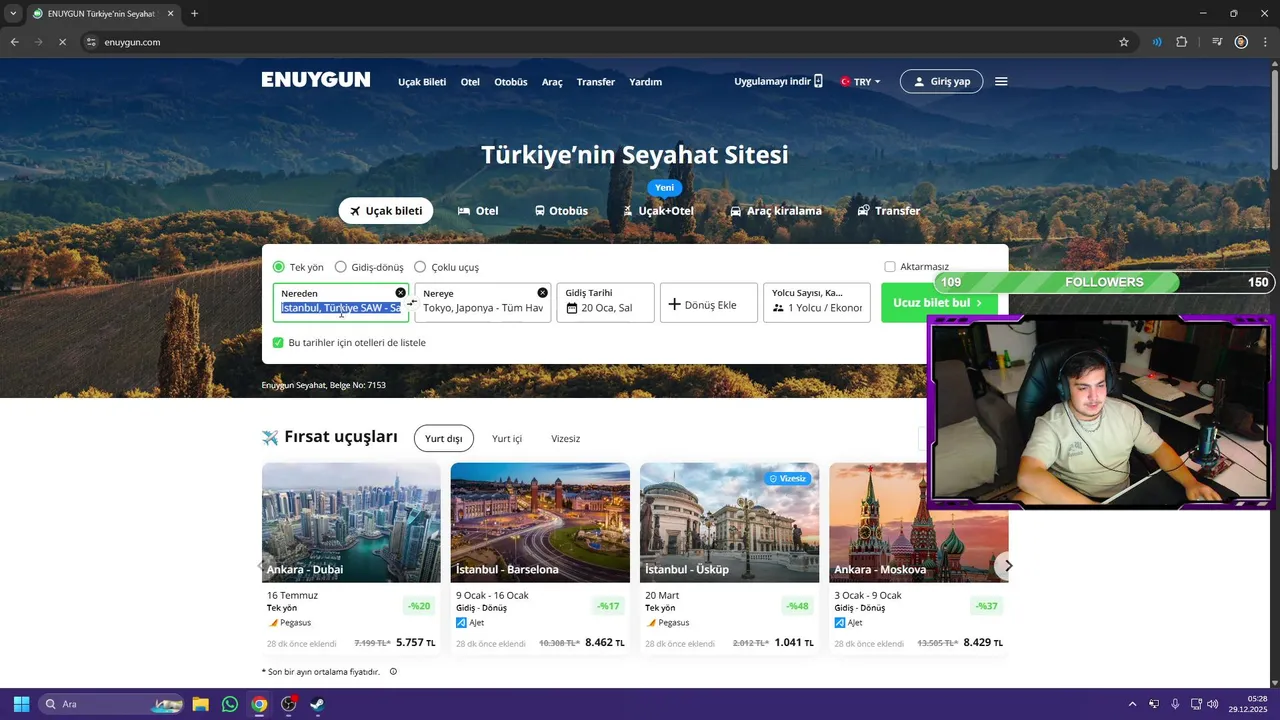Open Araç in top navigation
The image size is (1280, 720).
coord(552,82)
